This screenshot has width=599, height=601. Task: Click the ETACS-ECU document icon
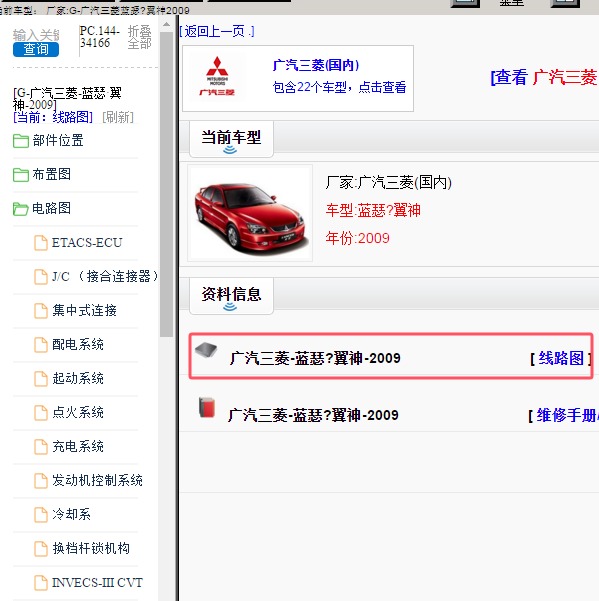[41, 243]
